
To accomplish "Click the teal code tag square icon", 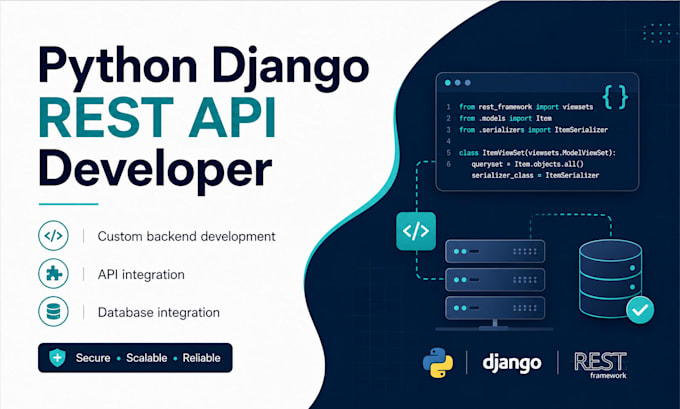I will [x=416, y=231].
